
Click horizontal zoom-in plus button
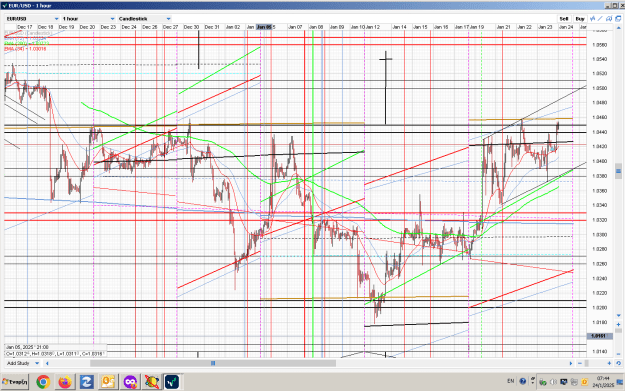pyautogui.click(x=609, y=363)
